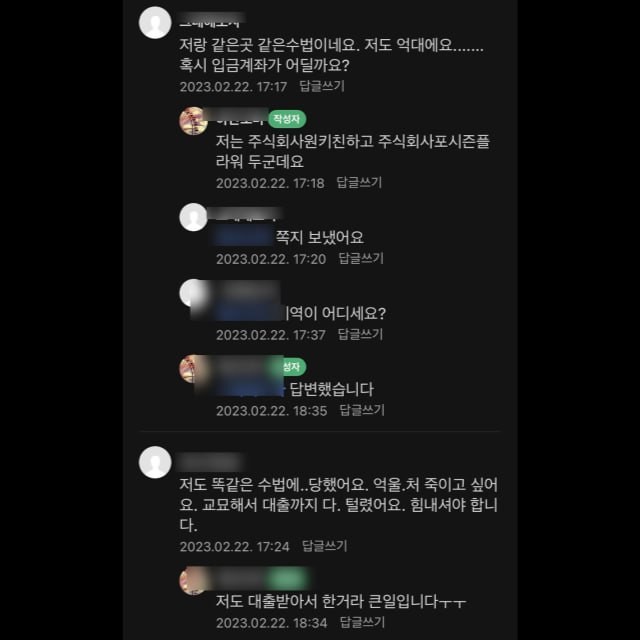The width and height of the screenshot is (640, 640).
Task: Click partially blurred avatar on 17:37 reply
Action: click(192, 292)
